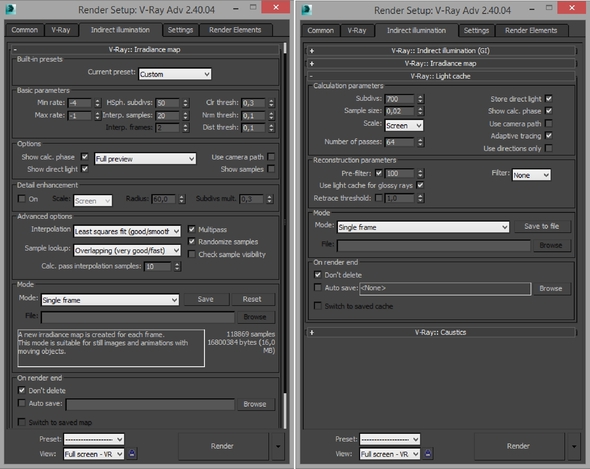
Task: Expand V-Ray Indirect illumination (GI) rollout
Action: (x=440, y=50)
